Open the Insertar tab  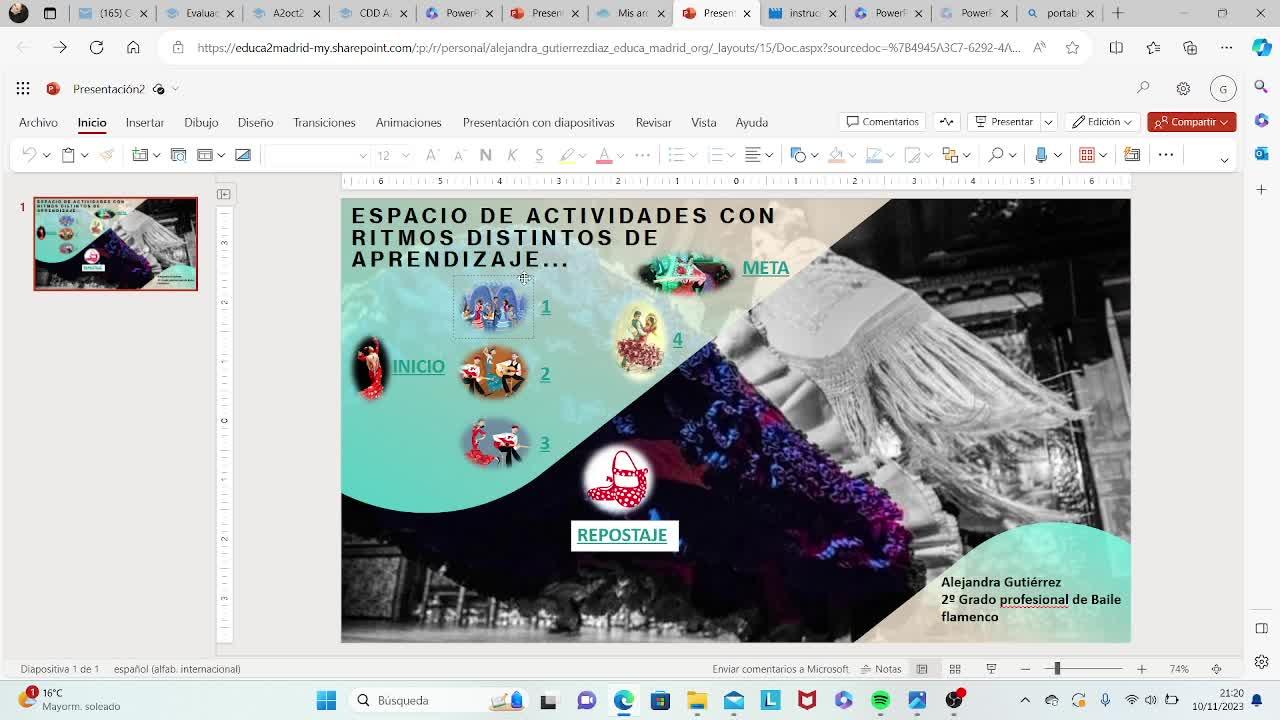(x=145, y=122)
